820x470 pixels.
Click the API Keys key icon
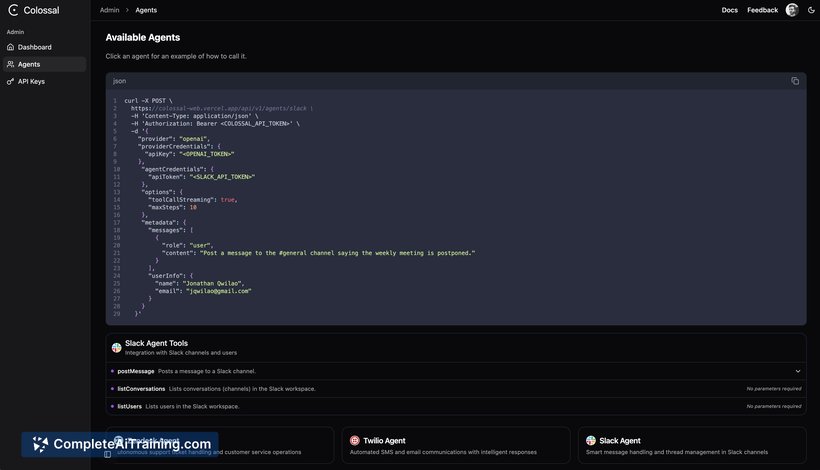(x=10, y=82)
